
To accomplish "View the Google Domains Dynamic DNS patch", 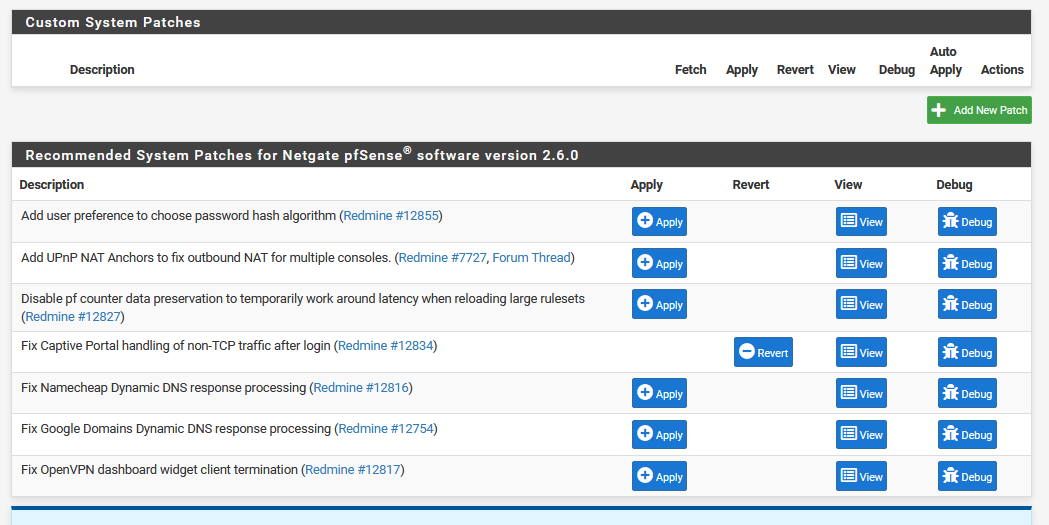I will coord(861,435).
